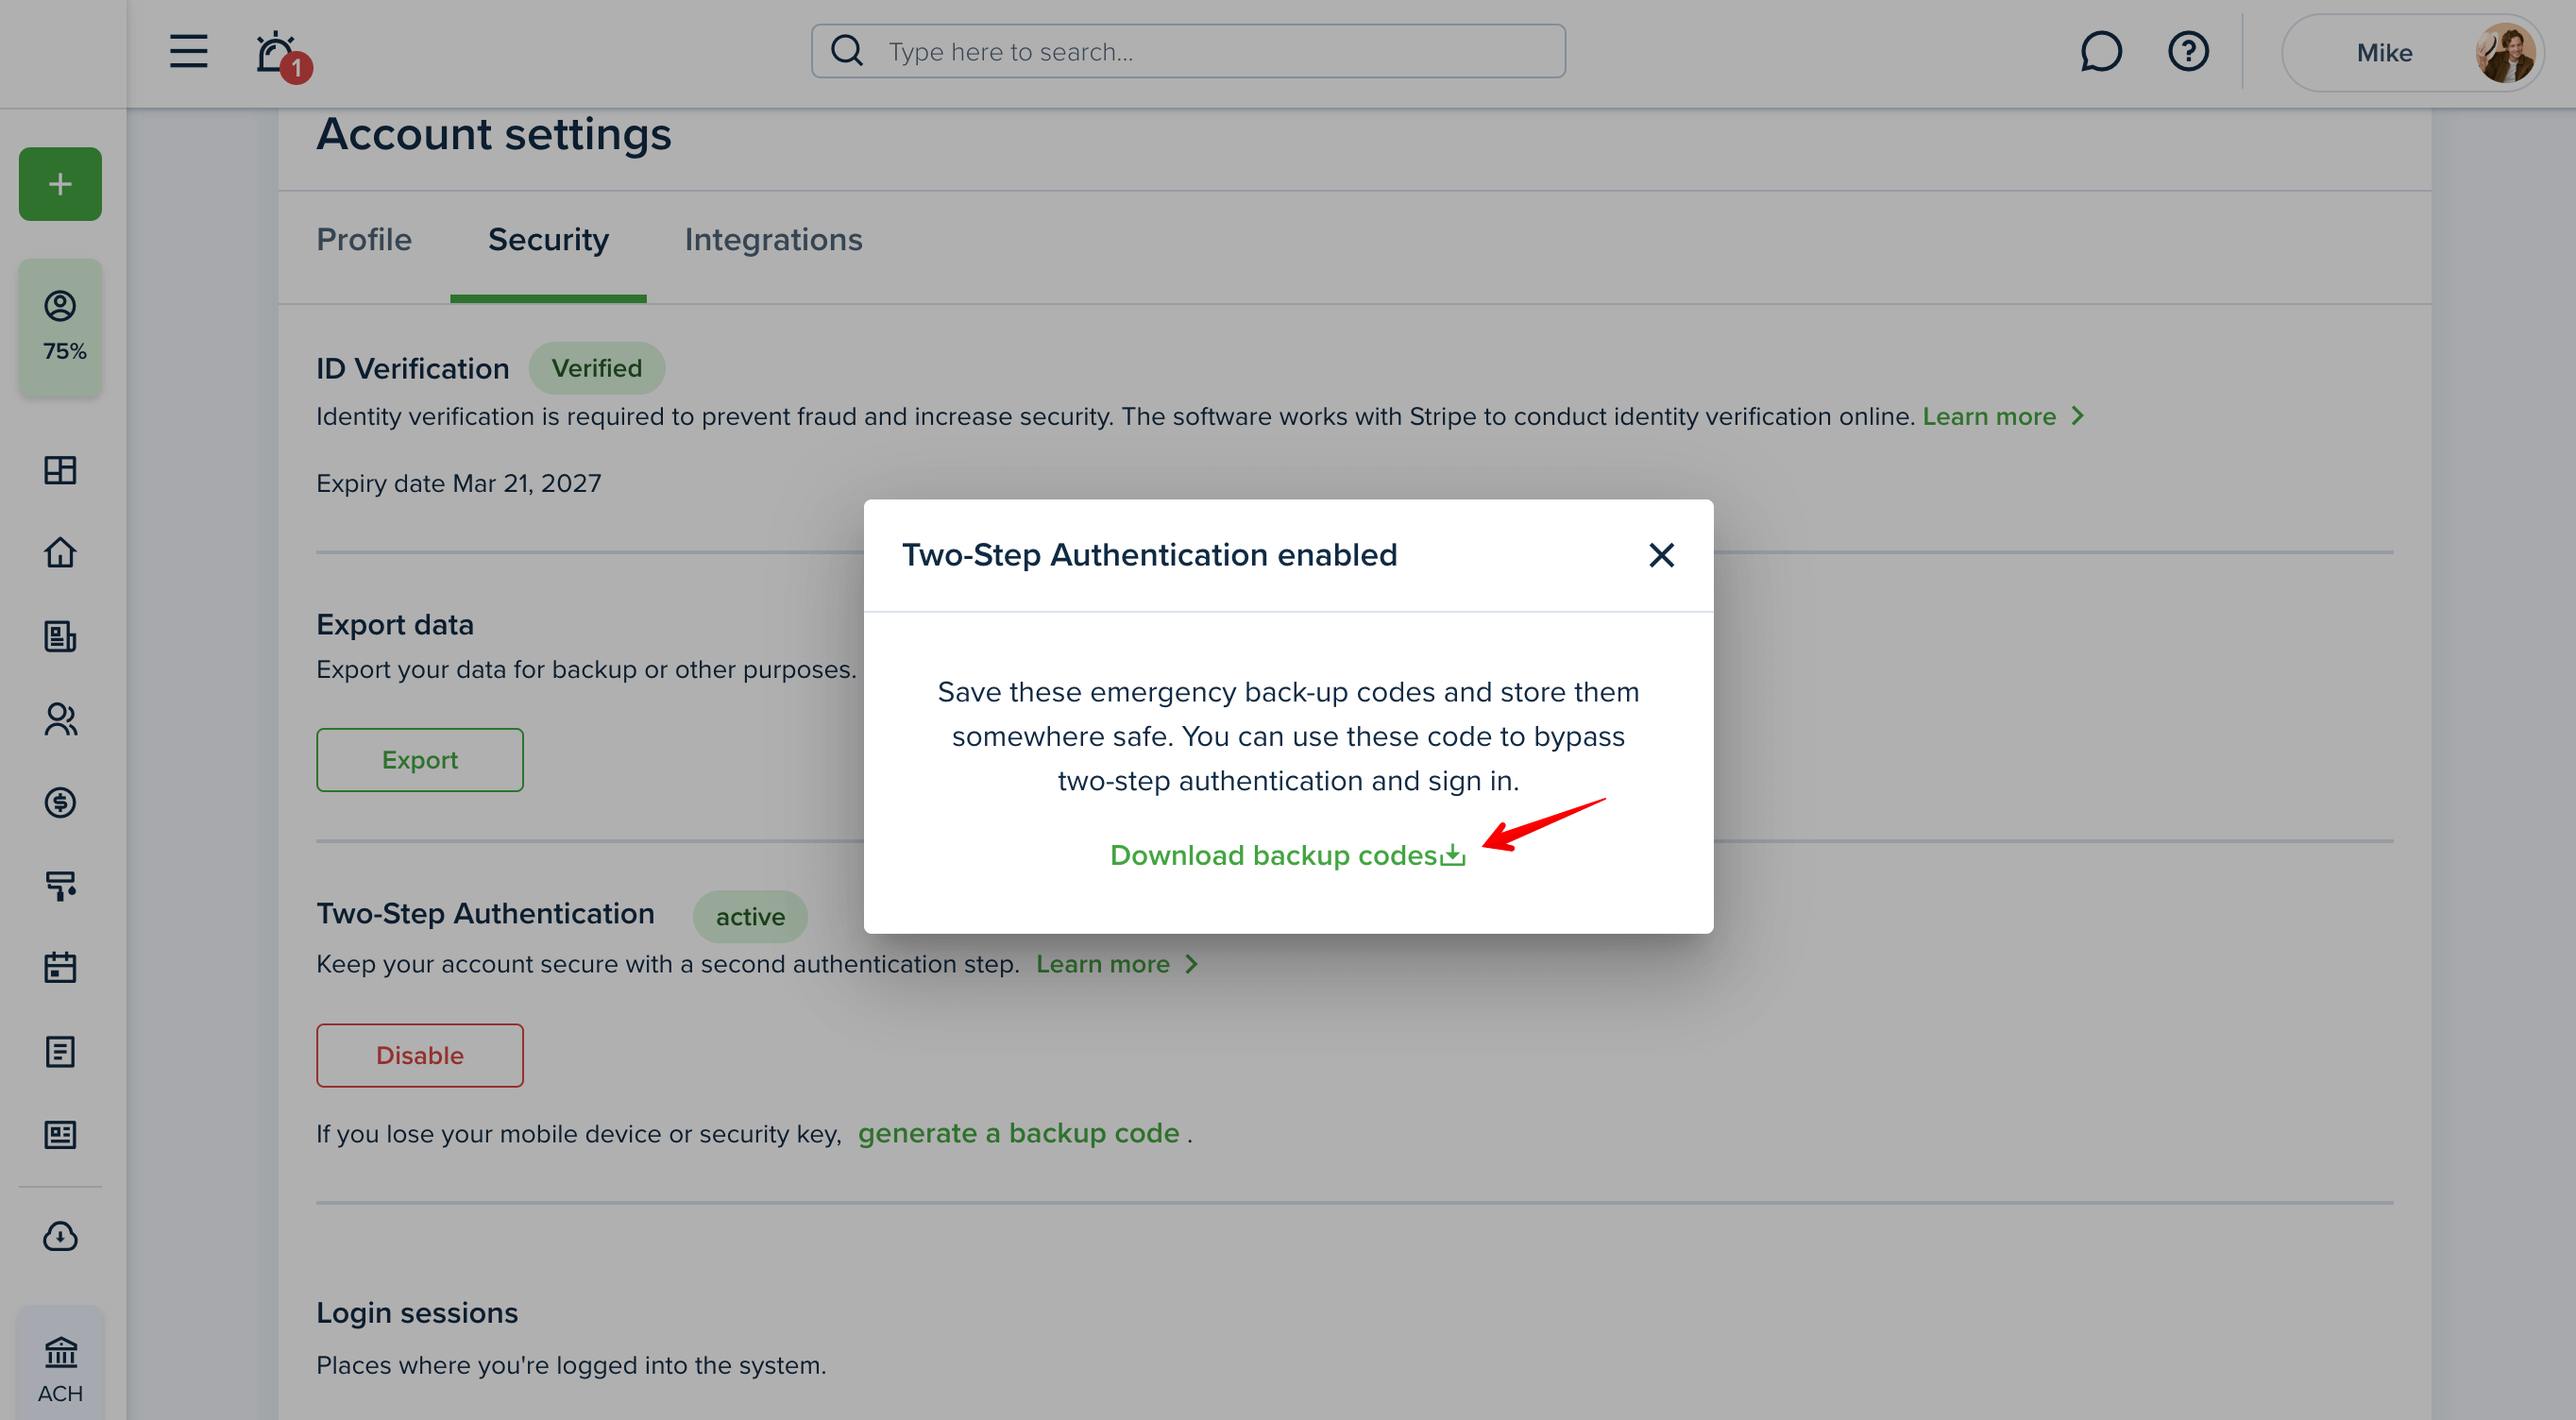The image size is (2576, 1420).
Task: Click chevron after Two-Step Learn more
Action: click(x=1191, y=964)
